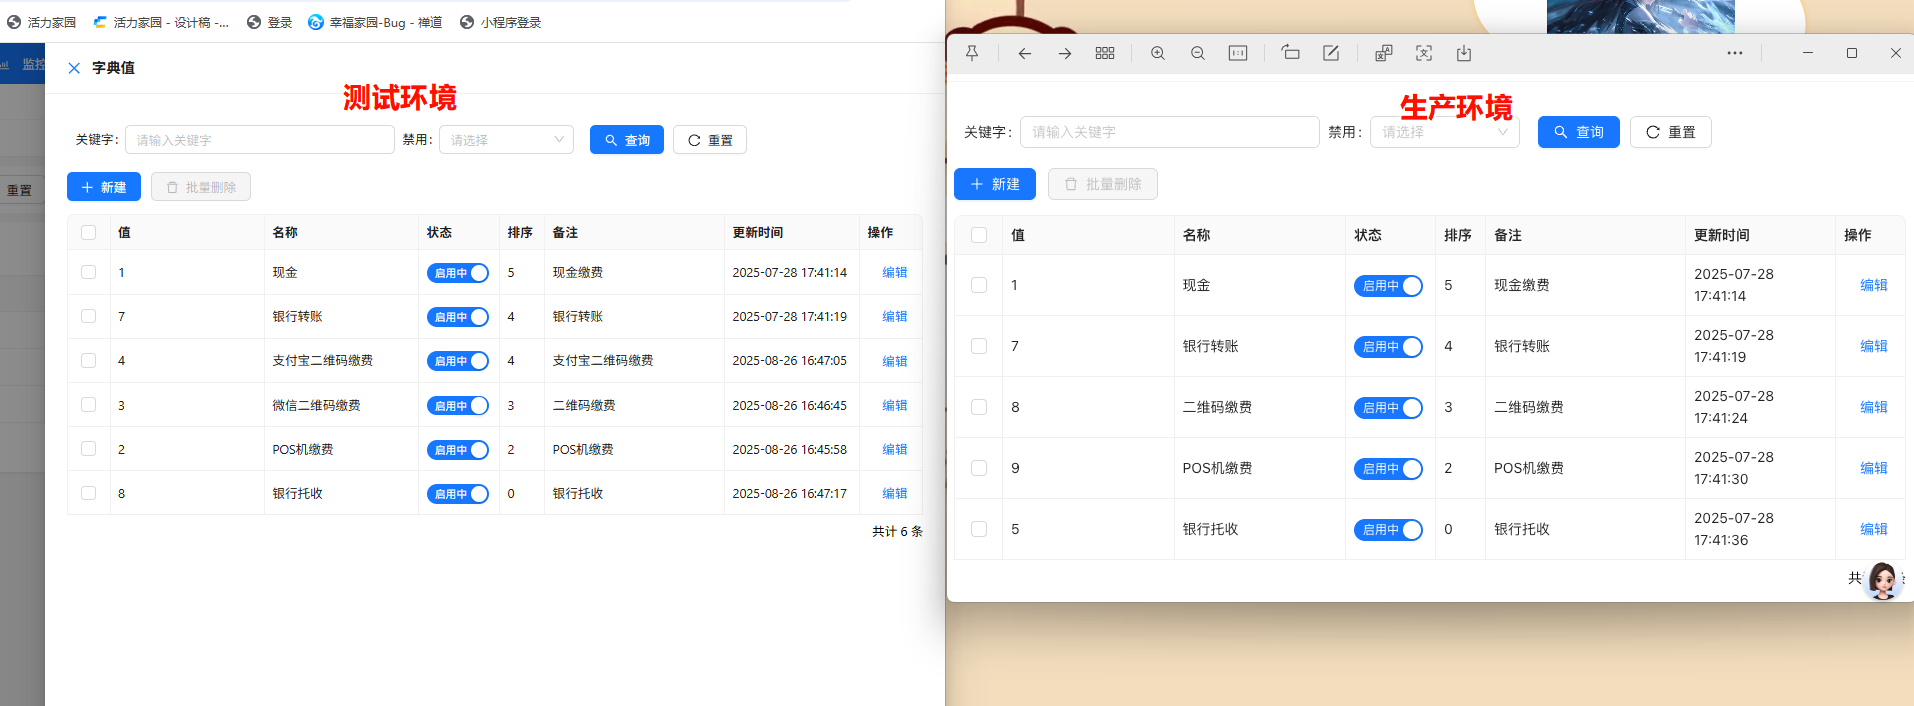Zoom in on the viewer image
The image size is (1914, 706).
point(1158,53)
